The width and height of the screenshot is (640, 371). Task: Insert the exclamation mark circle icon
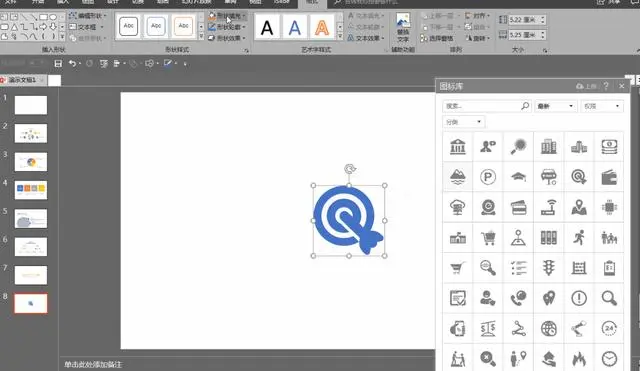[579, 298]
